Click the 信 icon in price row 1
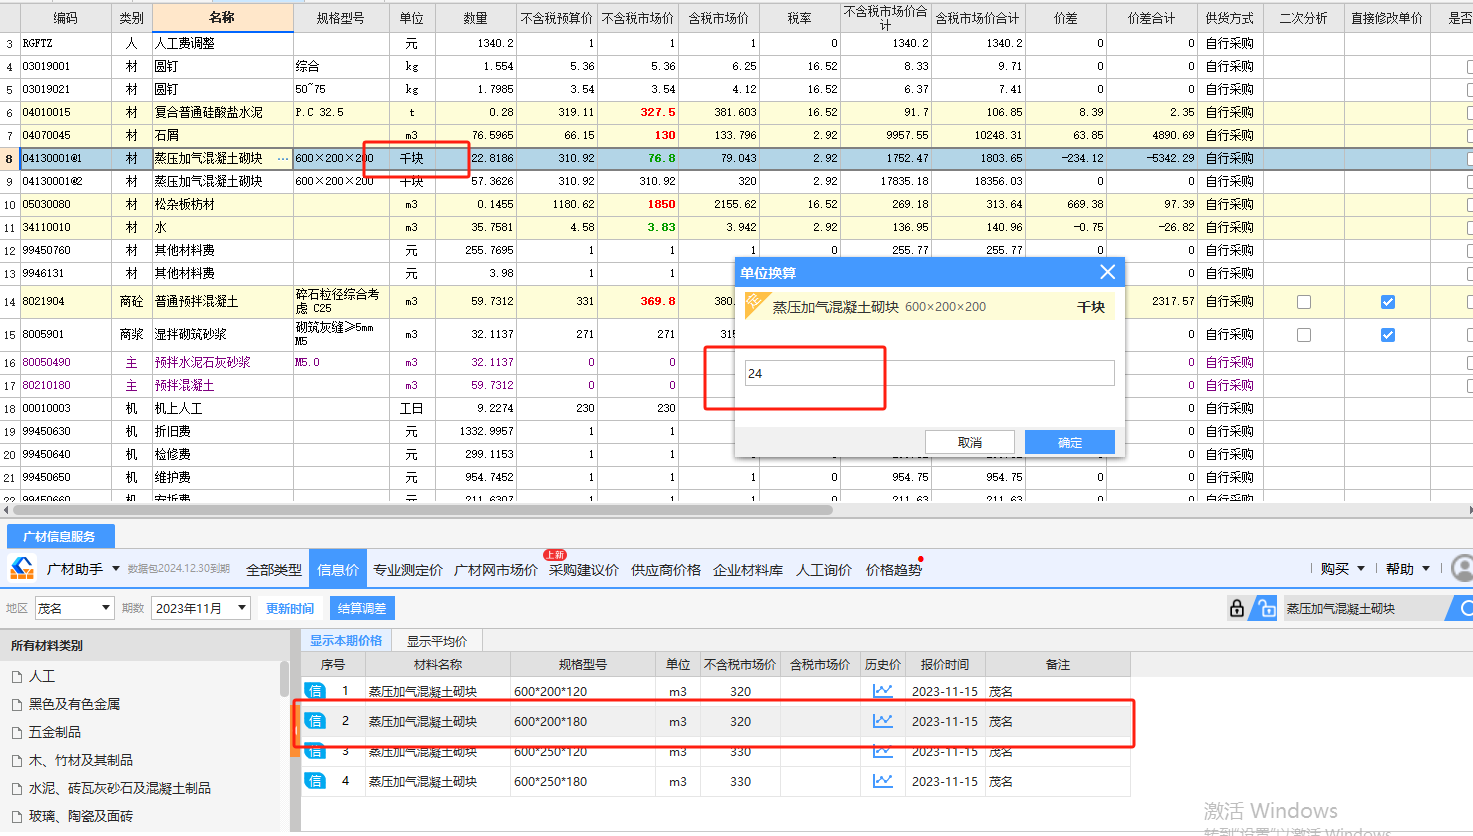This screenshot has height=836, width=1473. tap(315, 691)
